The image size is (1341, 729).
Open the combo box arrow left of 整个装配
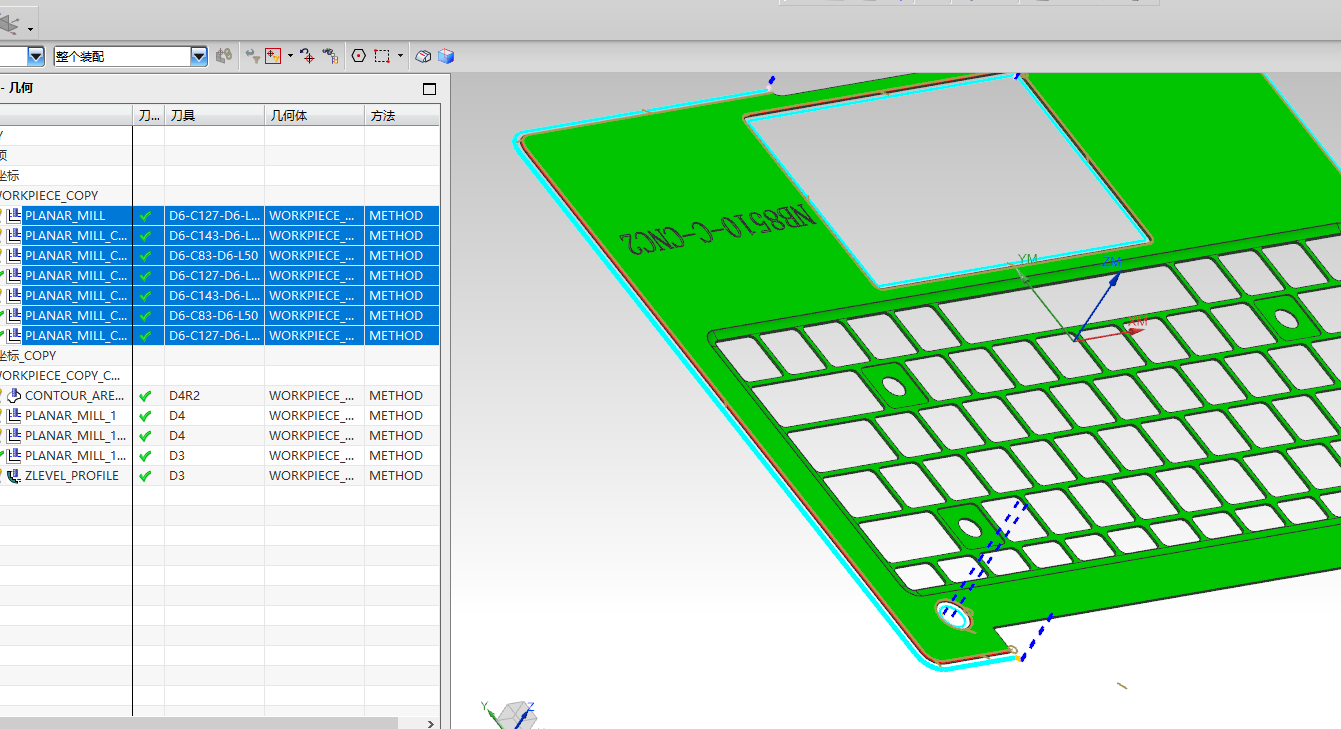(36, 57)
